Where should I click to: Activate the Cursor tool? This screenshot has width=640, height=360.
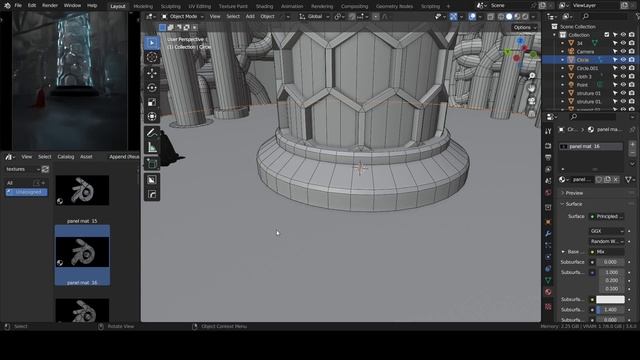tap(152, 58)
